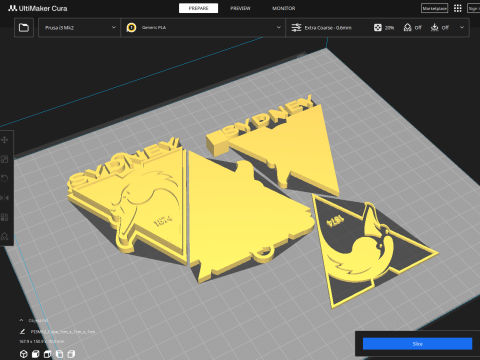
Task: Collapse the Object list panel
Action: point(21,320)
